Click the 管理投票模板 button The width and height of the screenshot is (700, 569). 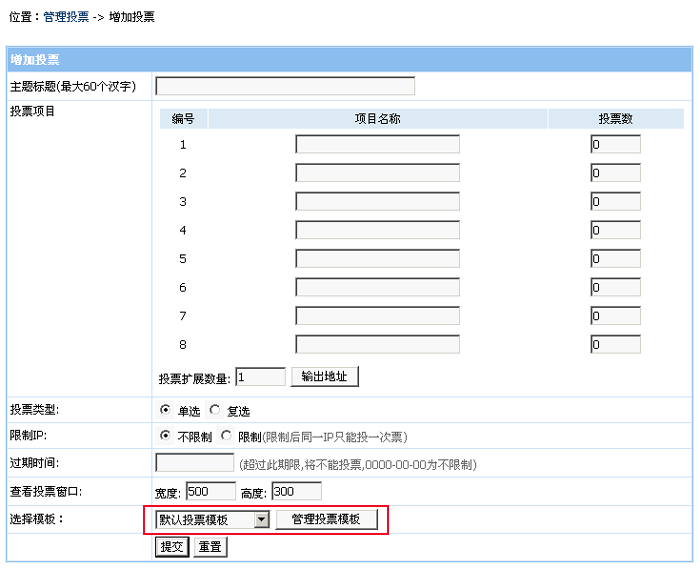(x=326, y=520)
